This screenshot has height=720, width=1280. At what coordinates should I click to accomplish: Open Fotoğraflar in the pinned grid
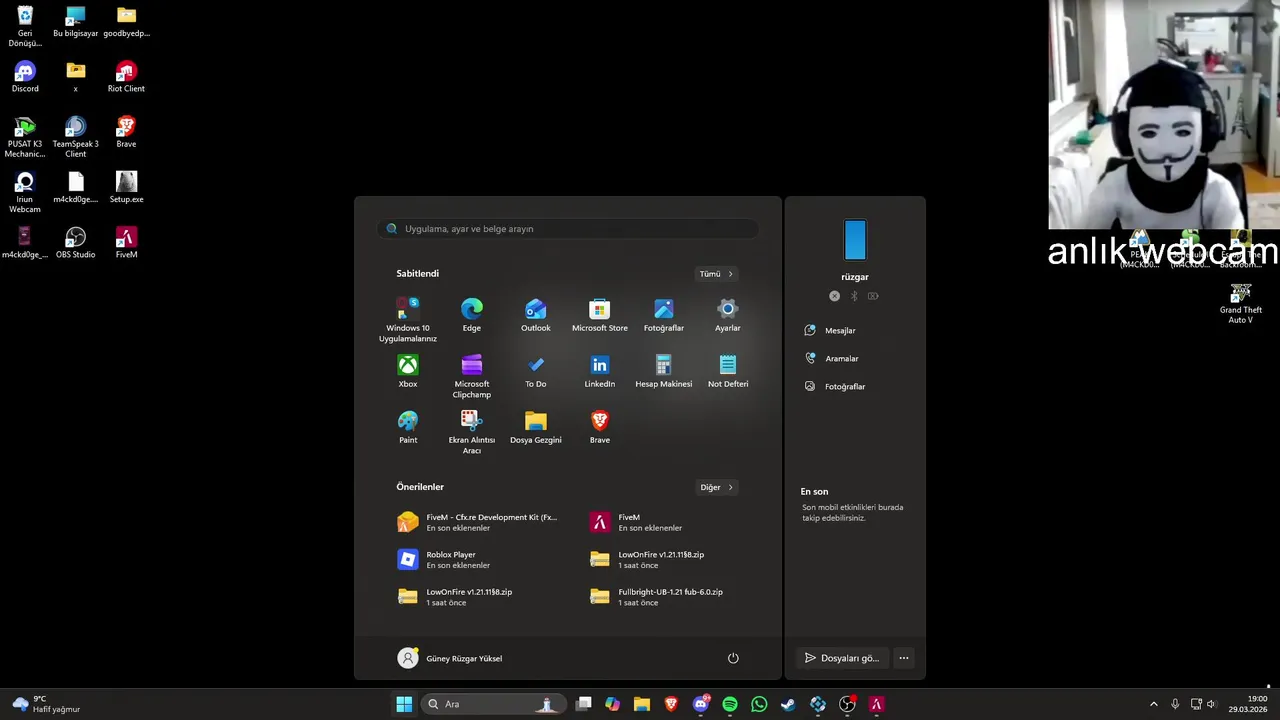click(663, 315)
